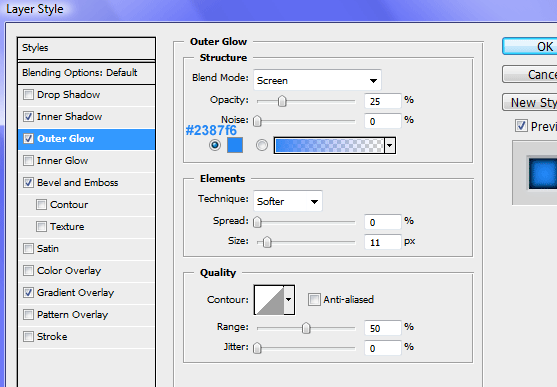Click the Spread value field

point(383,222)
